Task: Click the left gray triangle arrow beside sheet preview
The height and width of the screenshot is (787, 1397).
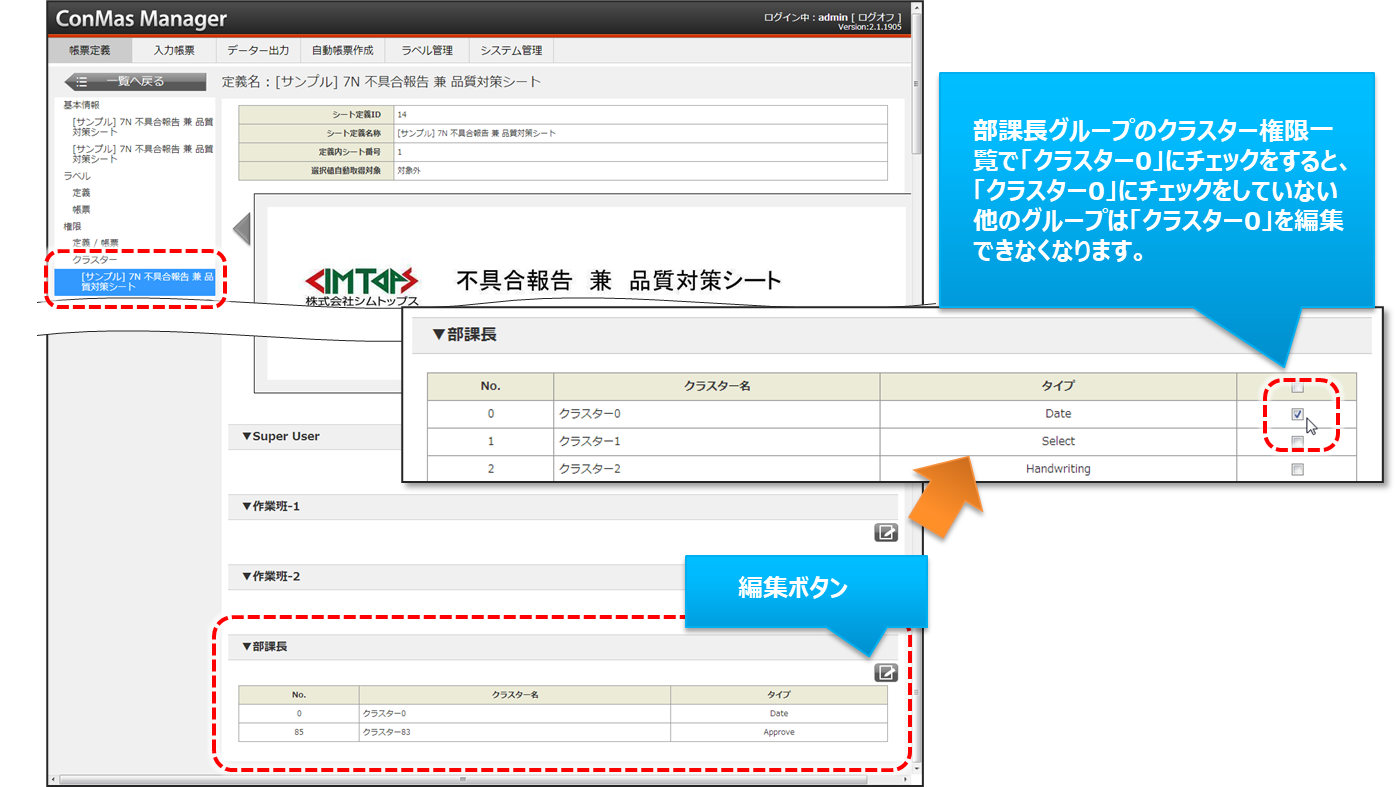Action: click(x=241, y=228)
